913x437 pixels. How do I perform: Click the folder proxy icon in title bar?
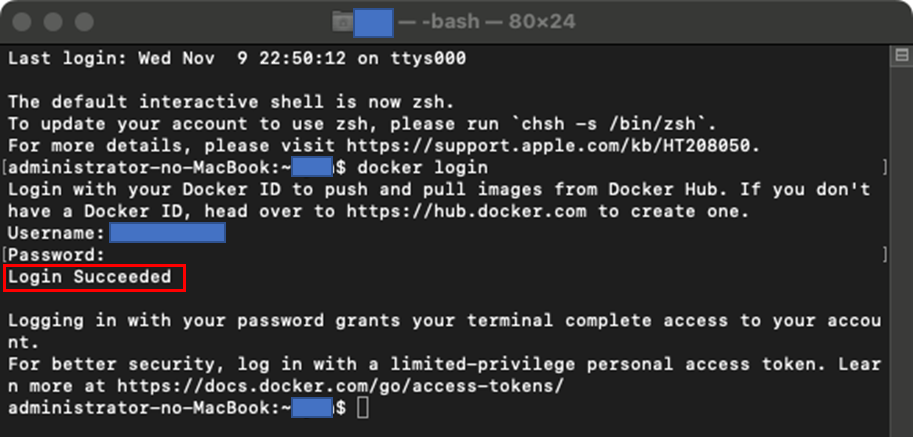pos(343,19)
